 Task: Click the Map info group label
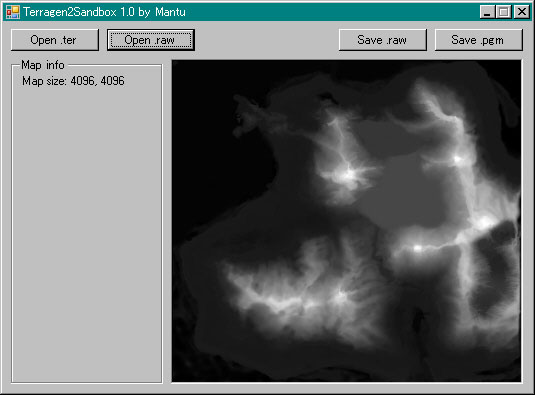tap(43, 65)
